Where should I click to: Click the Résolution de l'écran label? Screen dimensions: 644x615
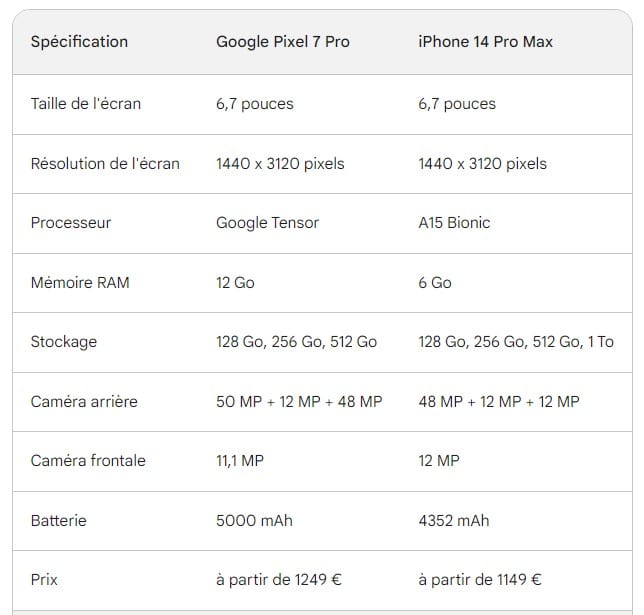tap(105, 163)
